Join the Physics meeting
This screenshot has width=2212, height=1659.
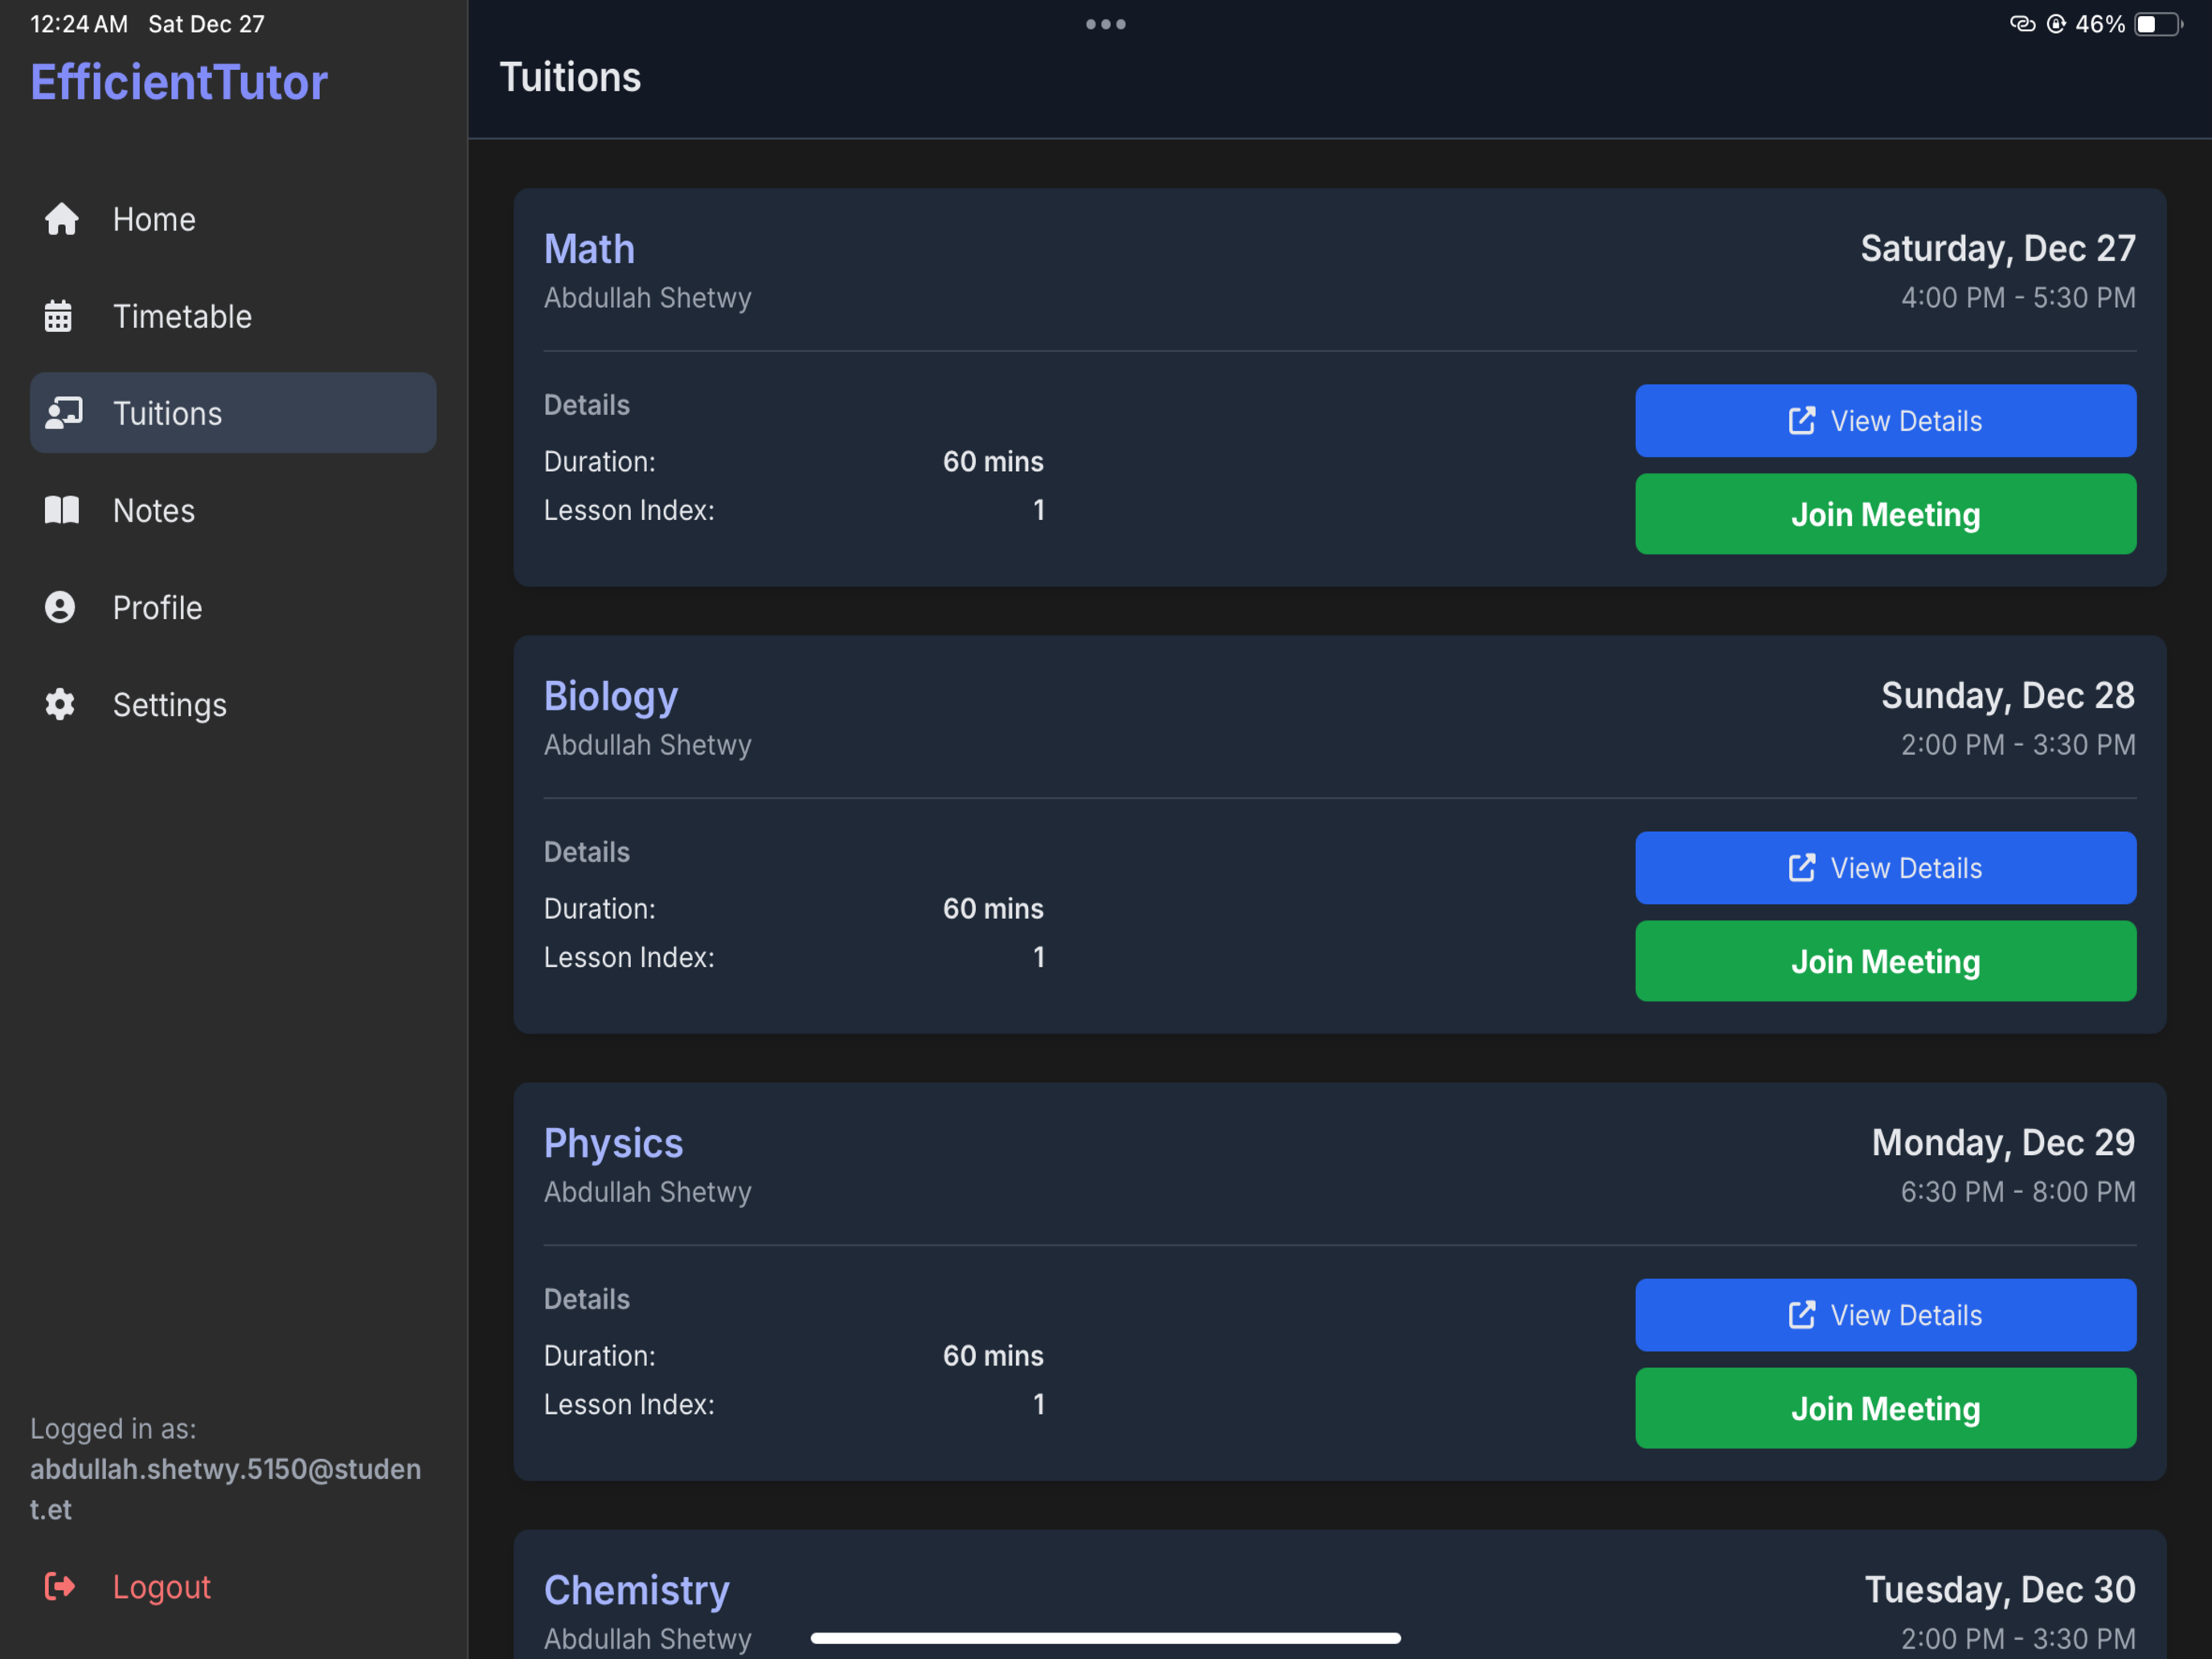(1886, 1408)
